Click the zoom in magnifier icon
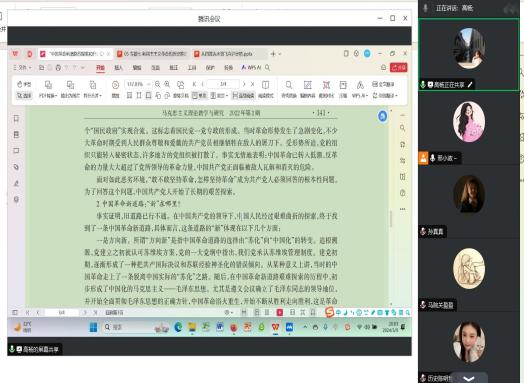 coord(167,85)
